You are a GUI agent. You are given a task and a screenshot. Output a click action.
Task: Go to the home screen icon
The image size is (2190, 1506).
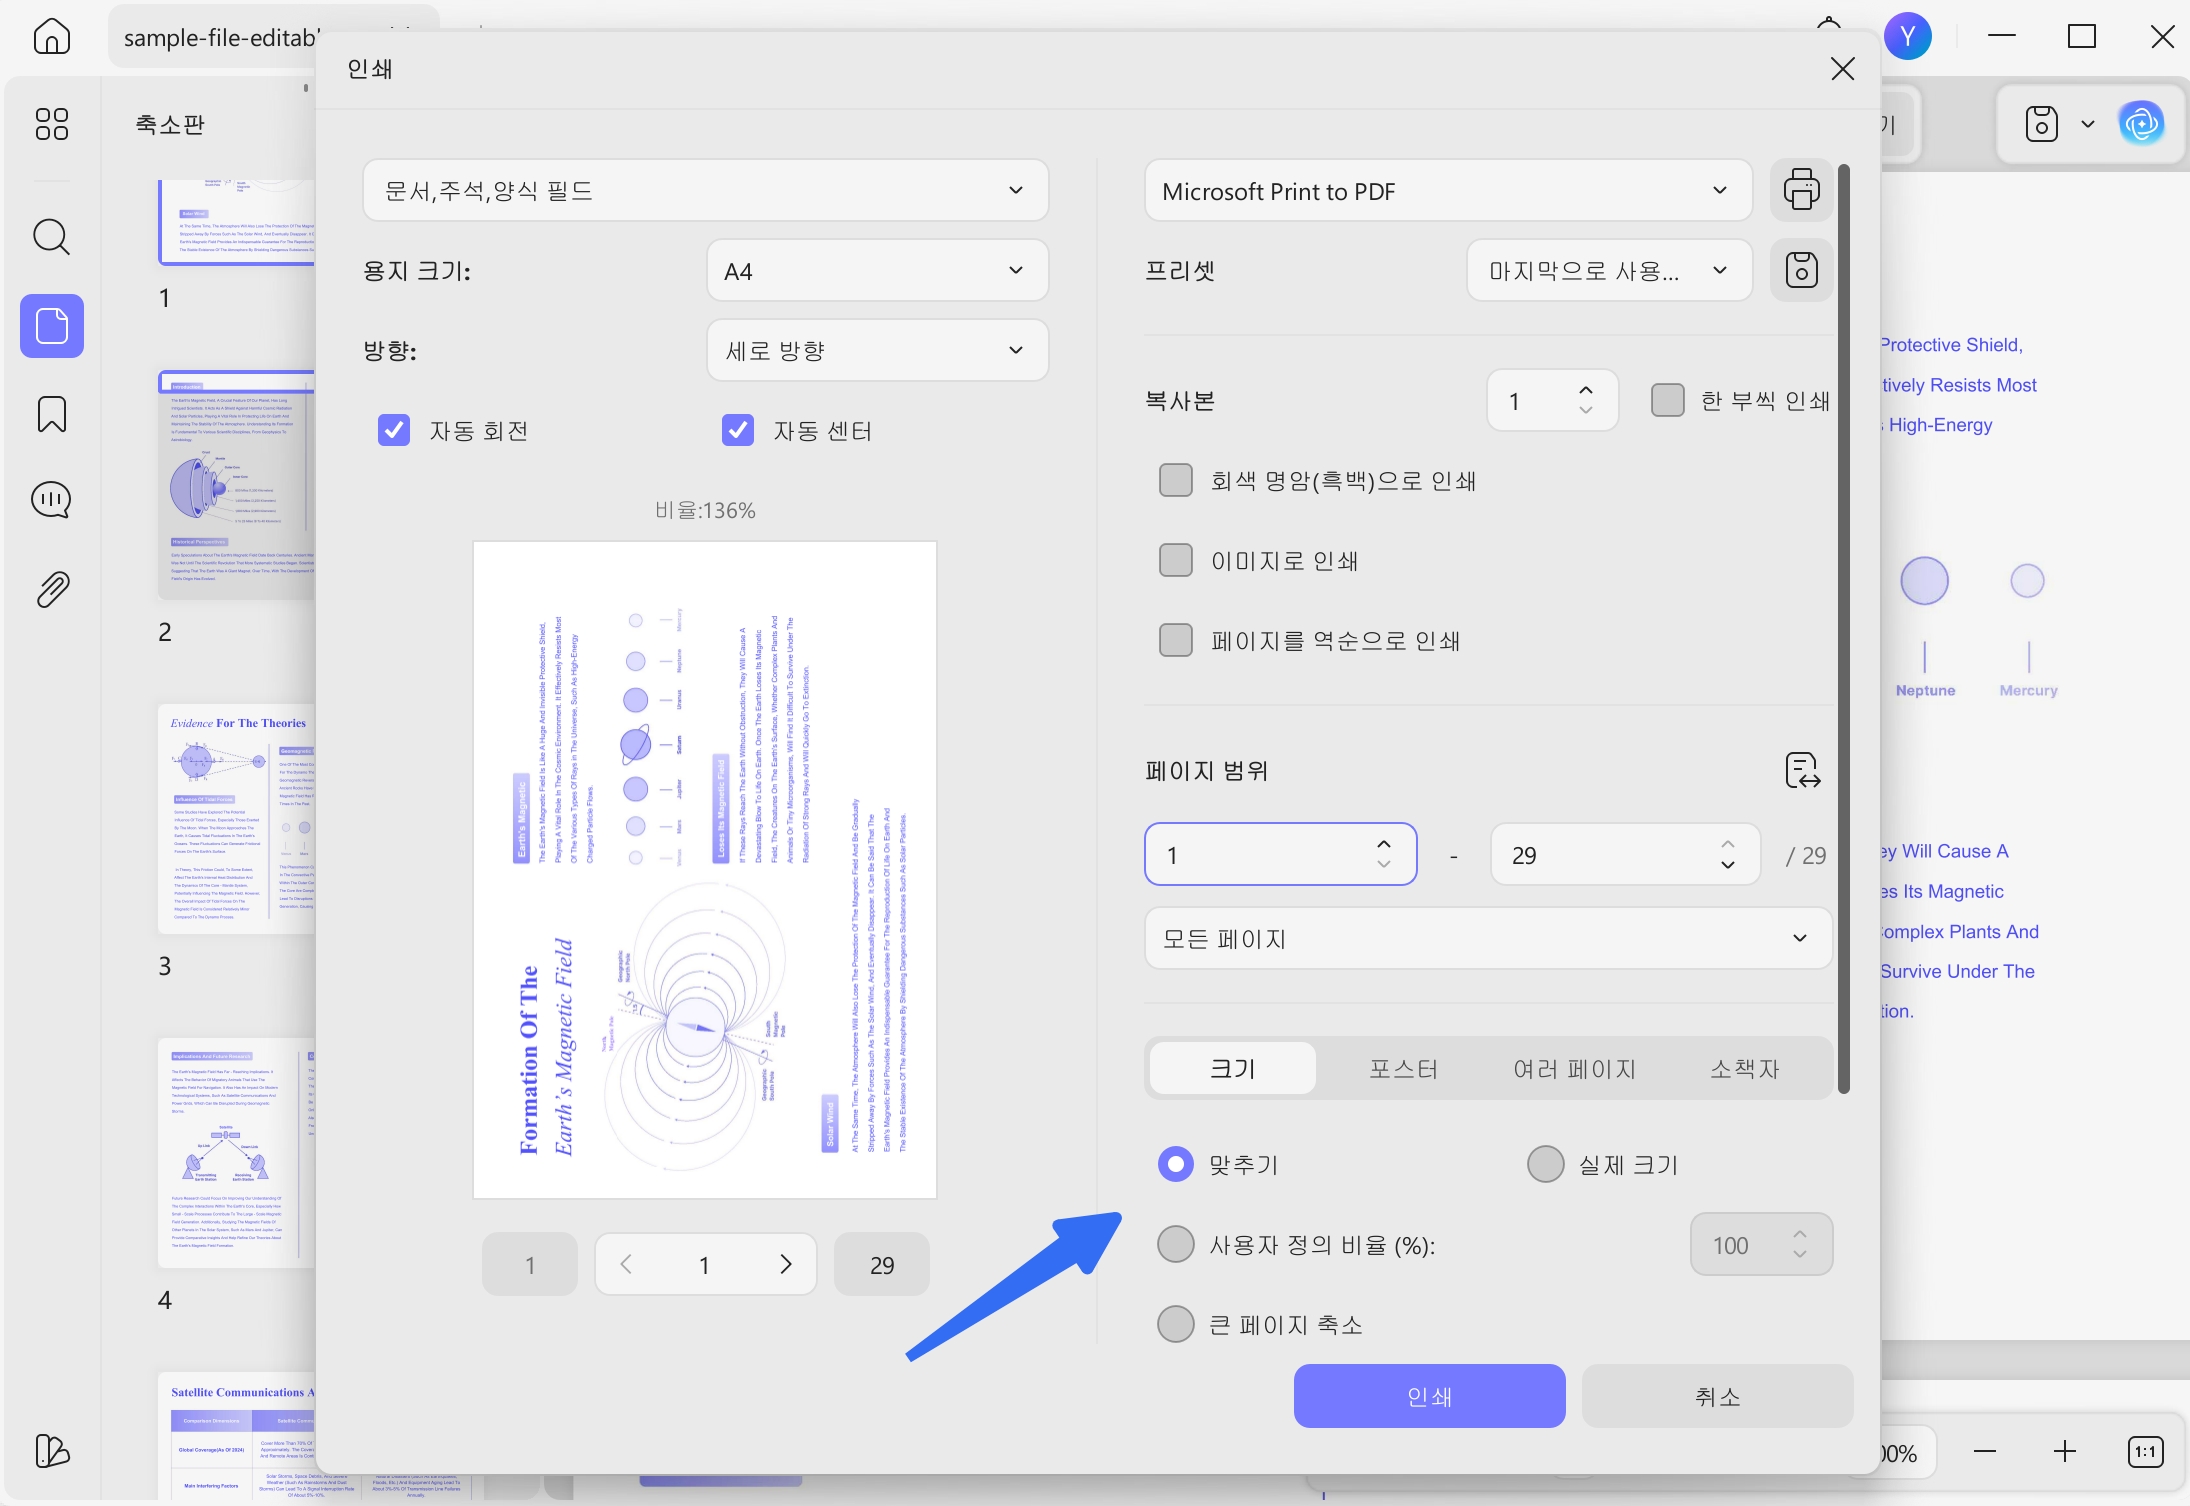tap(52, 37)
